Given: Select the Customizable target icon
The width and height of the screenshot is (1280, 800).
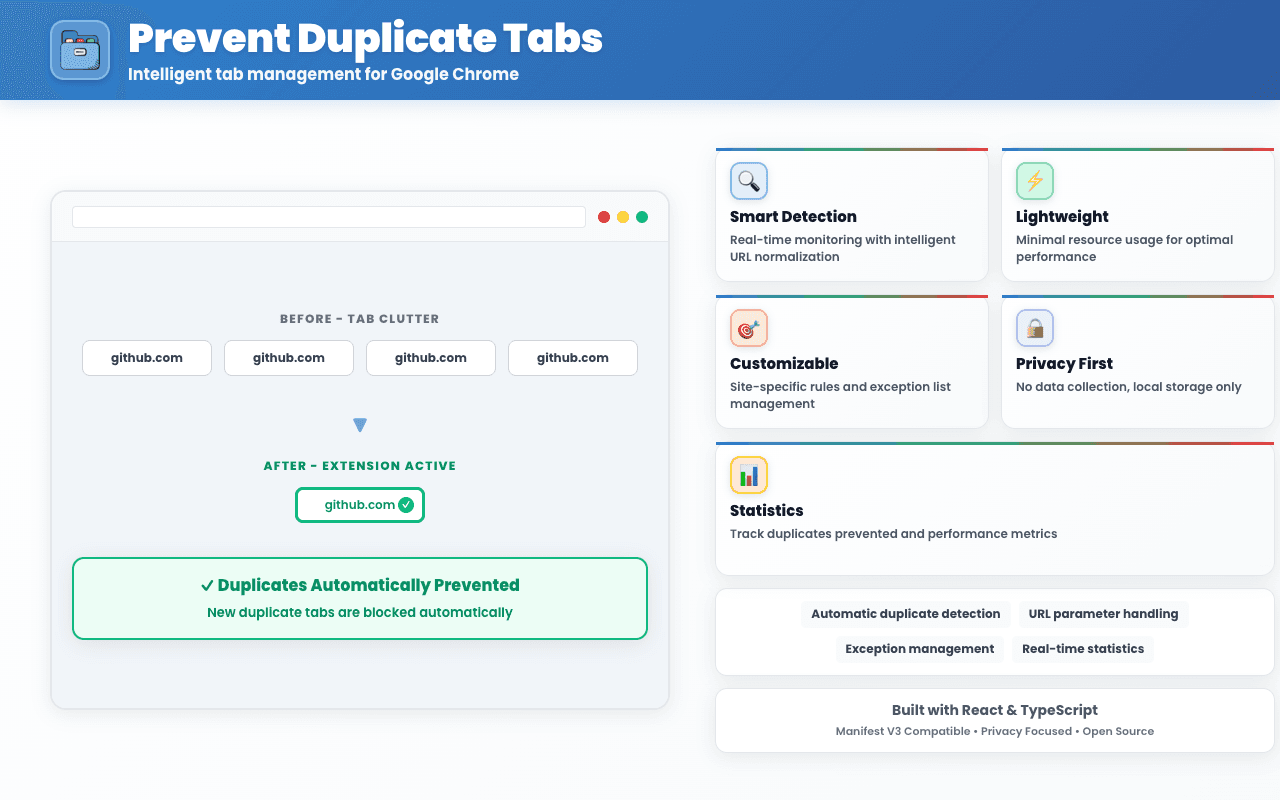Looking at the screenshot, I should pos(749,328).
